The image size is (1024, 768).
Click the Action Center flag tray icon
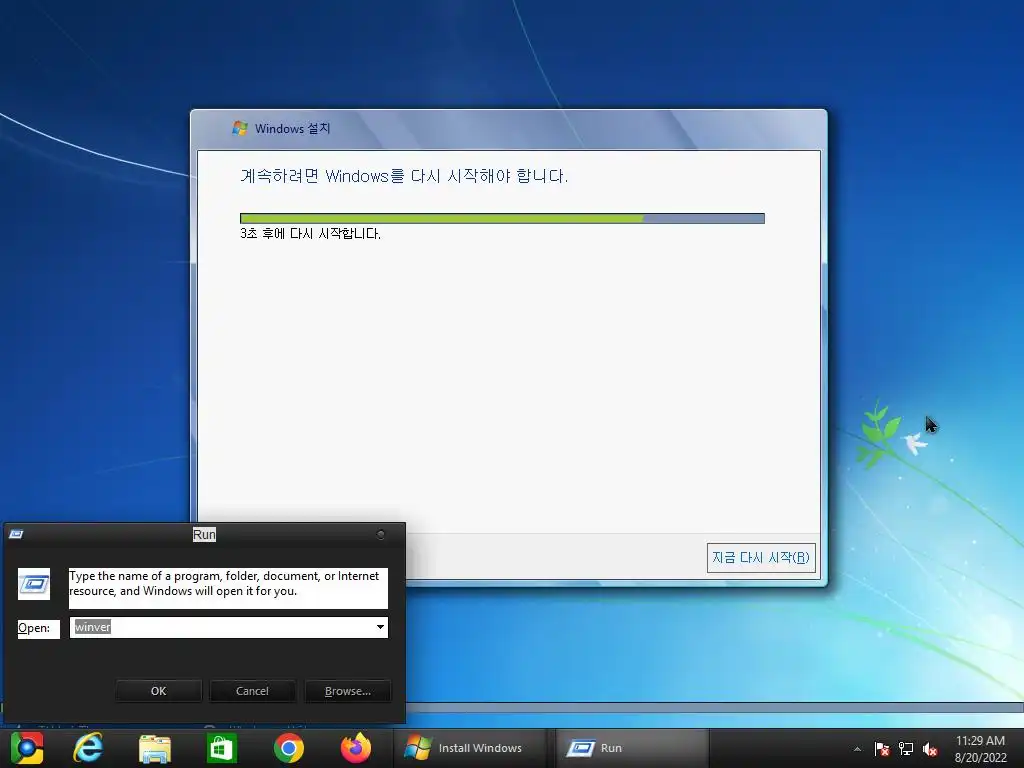882,749
